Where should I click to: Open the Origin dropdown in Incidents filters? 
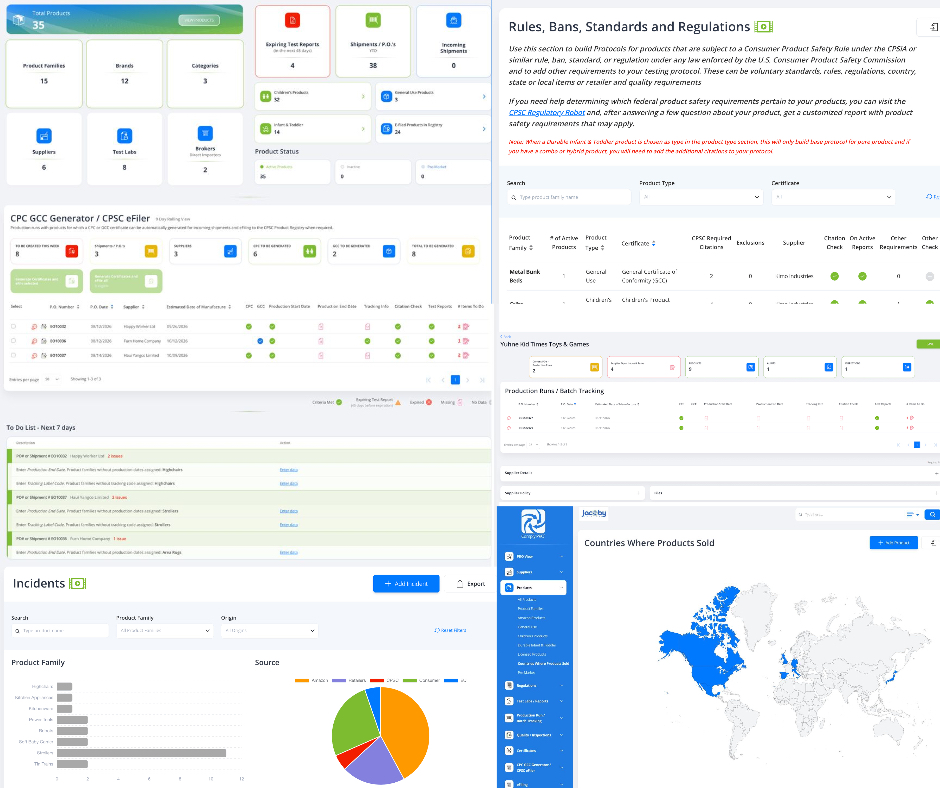coord(269,631)
